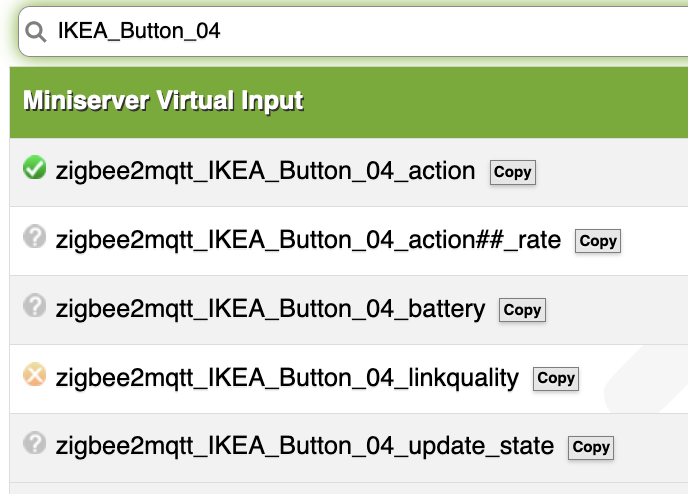Viewport: 688px width, 494px height.
Task: Click the Miniserver Virtual Input header
Action: (163, 101)
